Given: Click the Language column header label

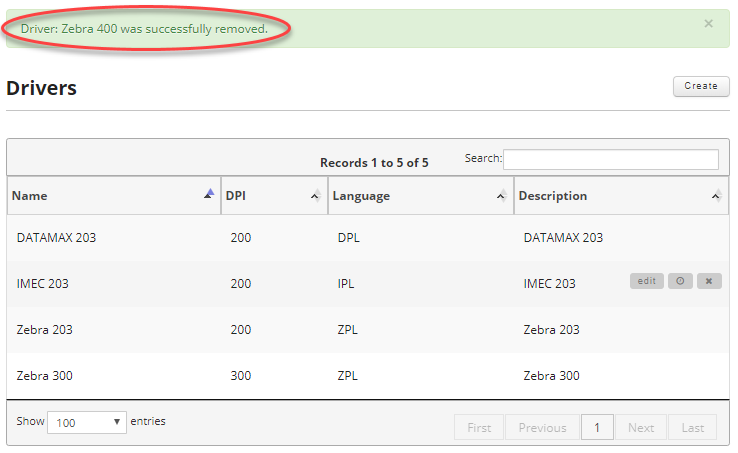Looking at the screenshot, I should click(361, 196).
